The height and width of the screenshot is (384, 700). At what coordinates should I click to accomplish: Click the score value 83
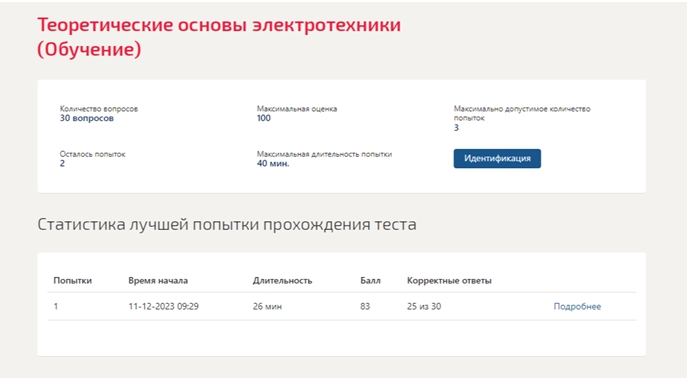point(365,306)
